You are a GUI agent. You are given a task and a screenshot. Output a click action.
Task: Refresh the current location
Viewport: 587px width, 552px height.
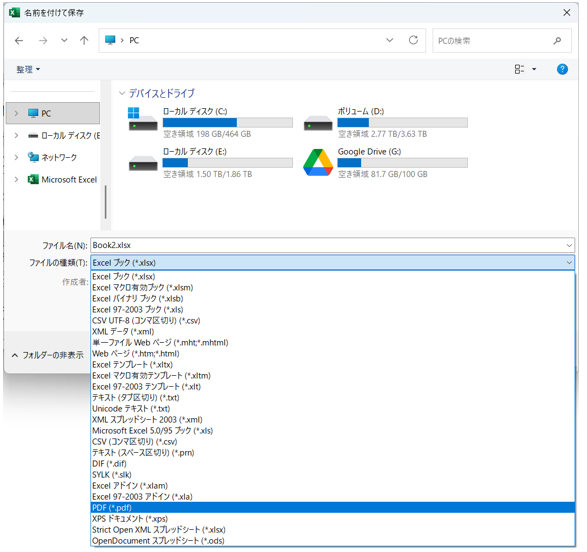[x=413, y=40]
